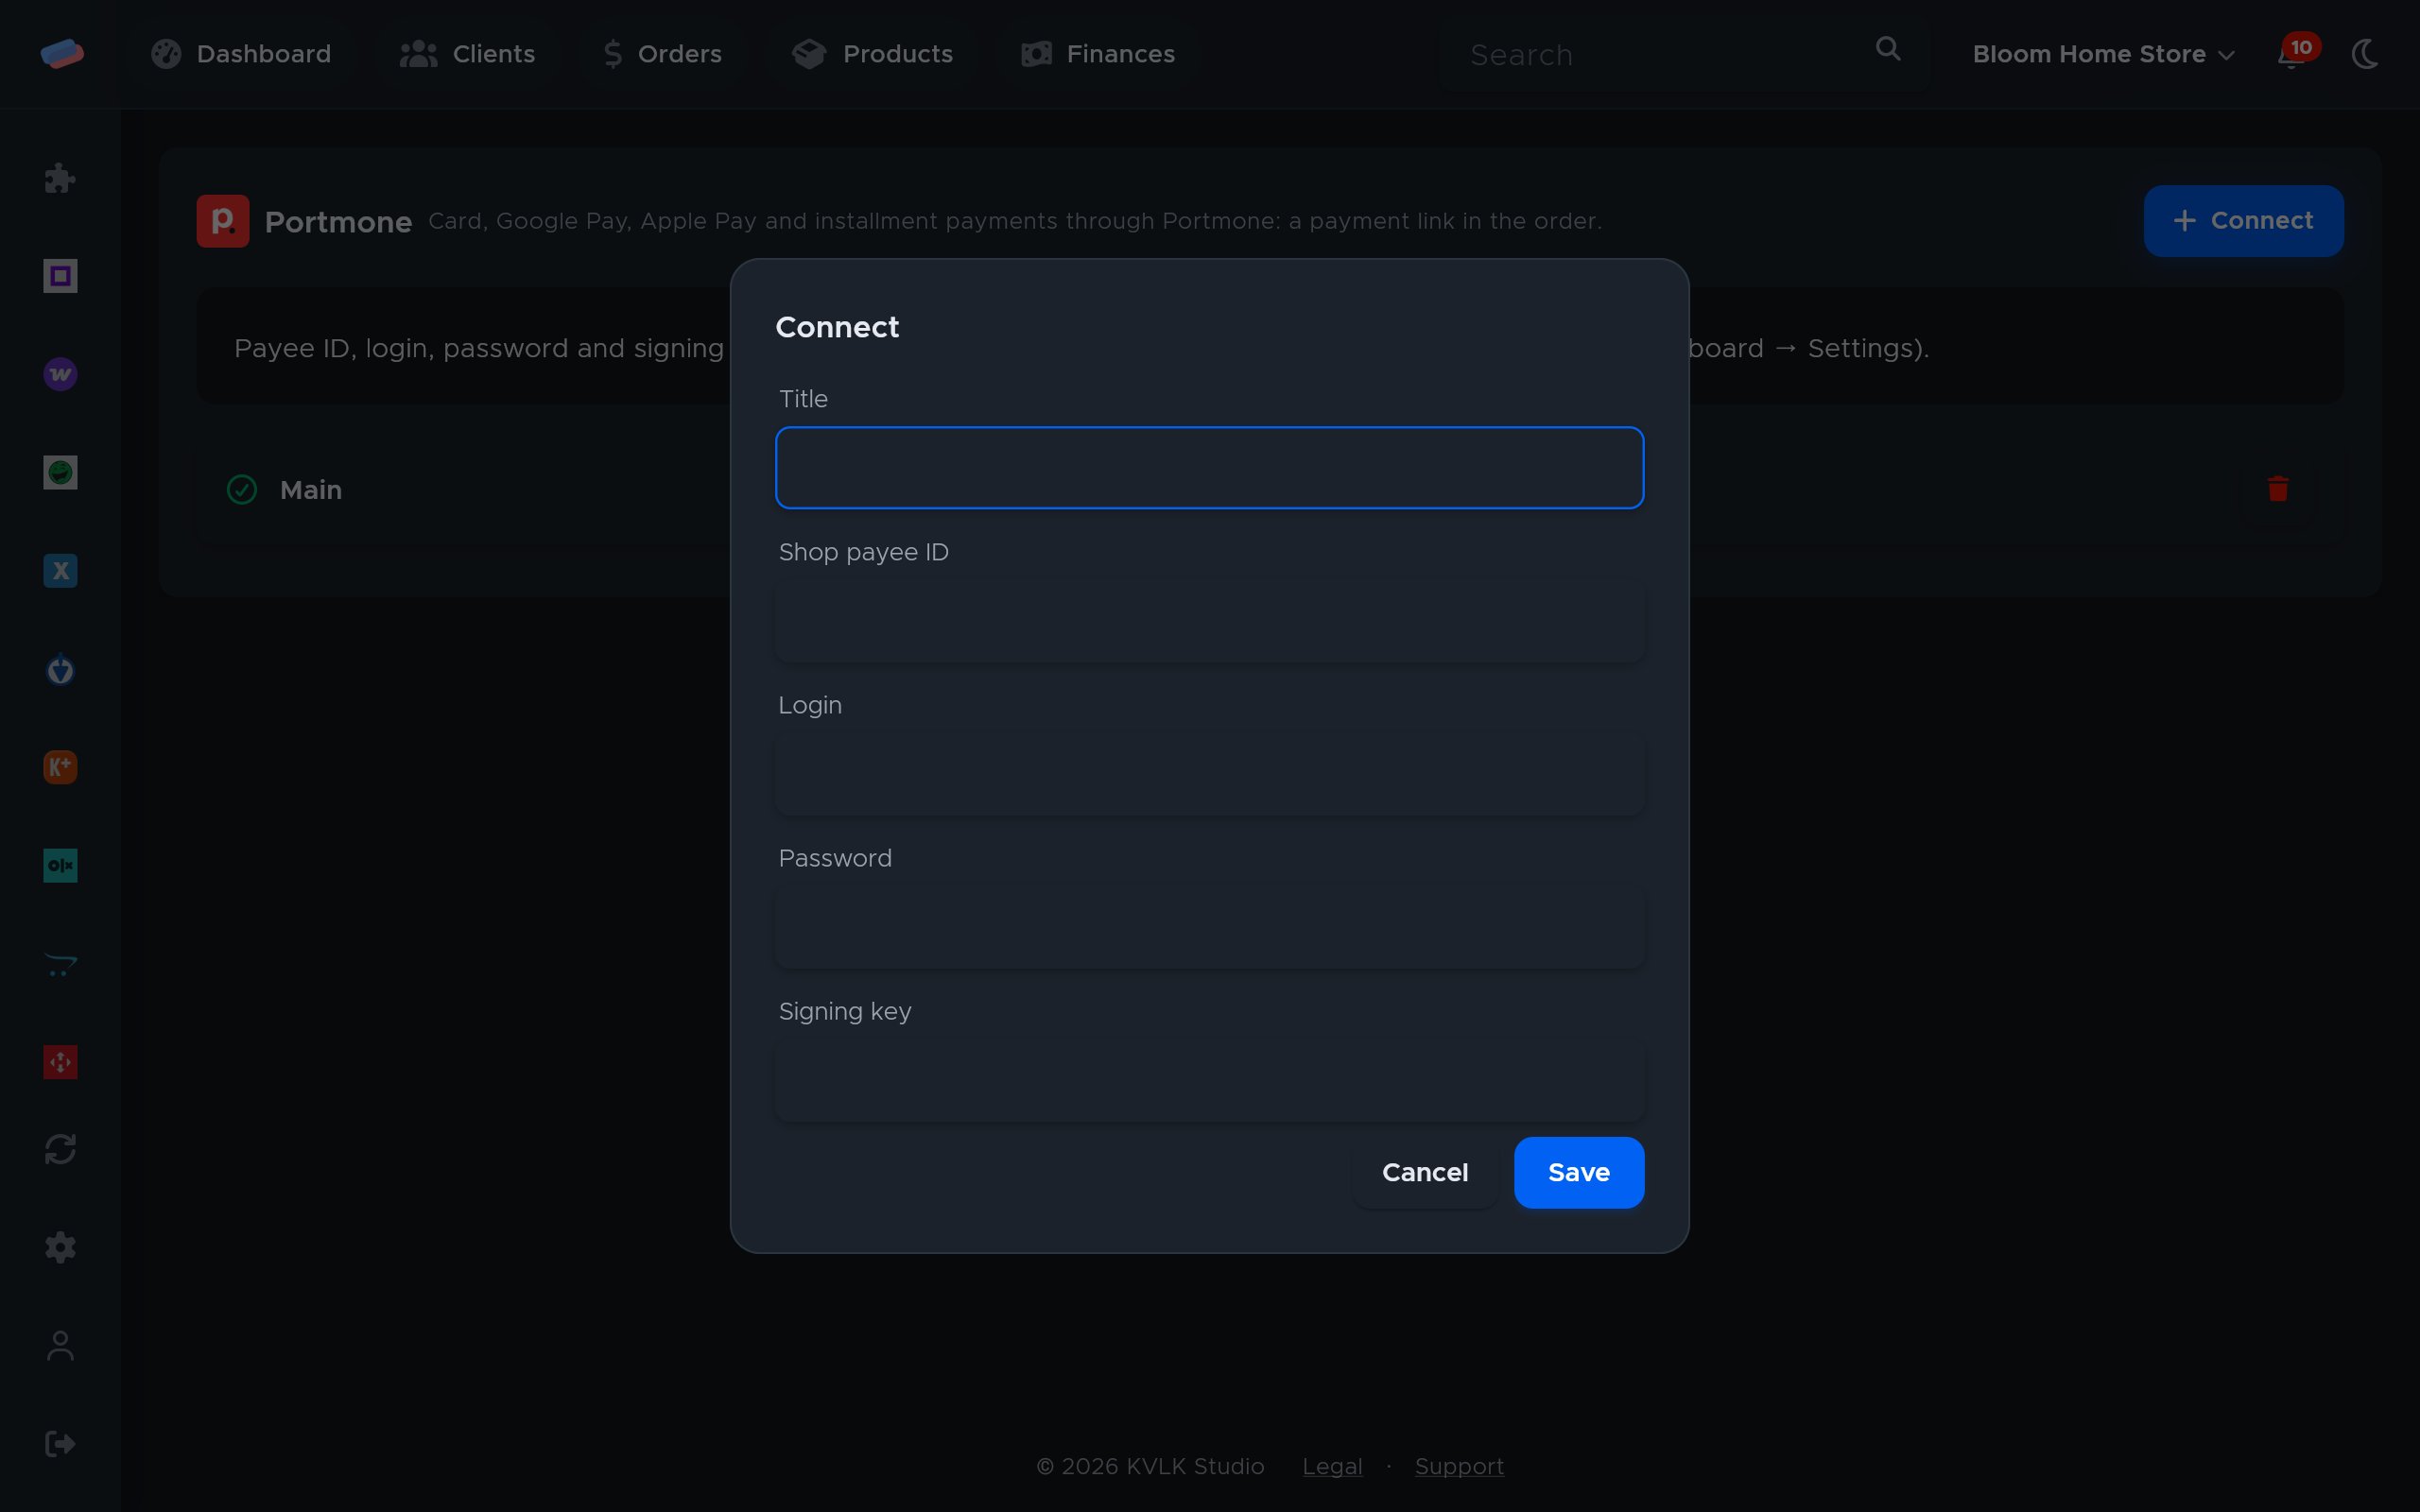Delete the Main connection with trash icon
This screenshot has height=1512, width=2420.
coord(2278,489)
